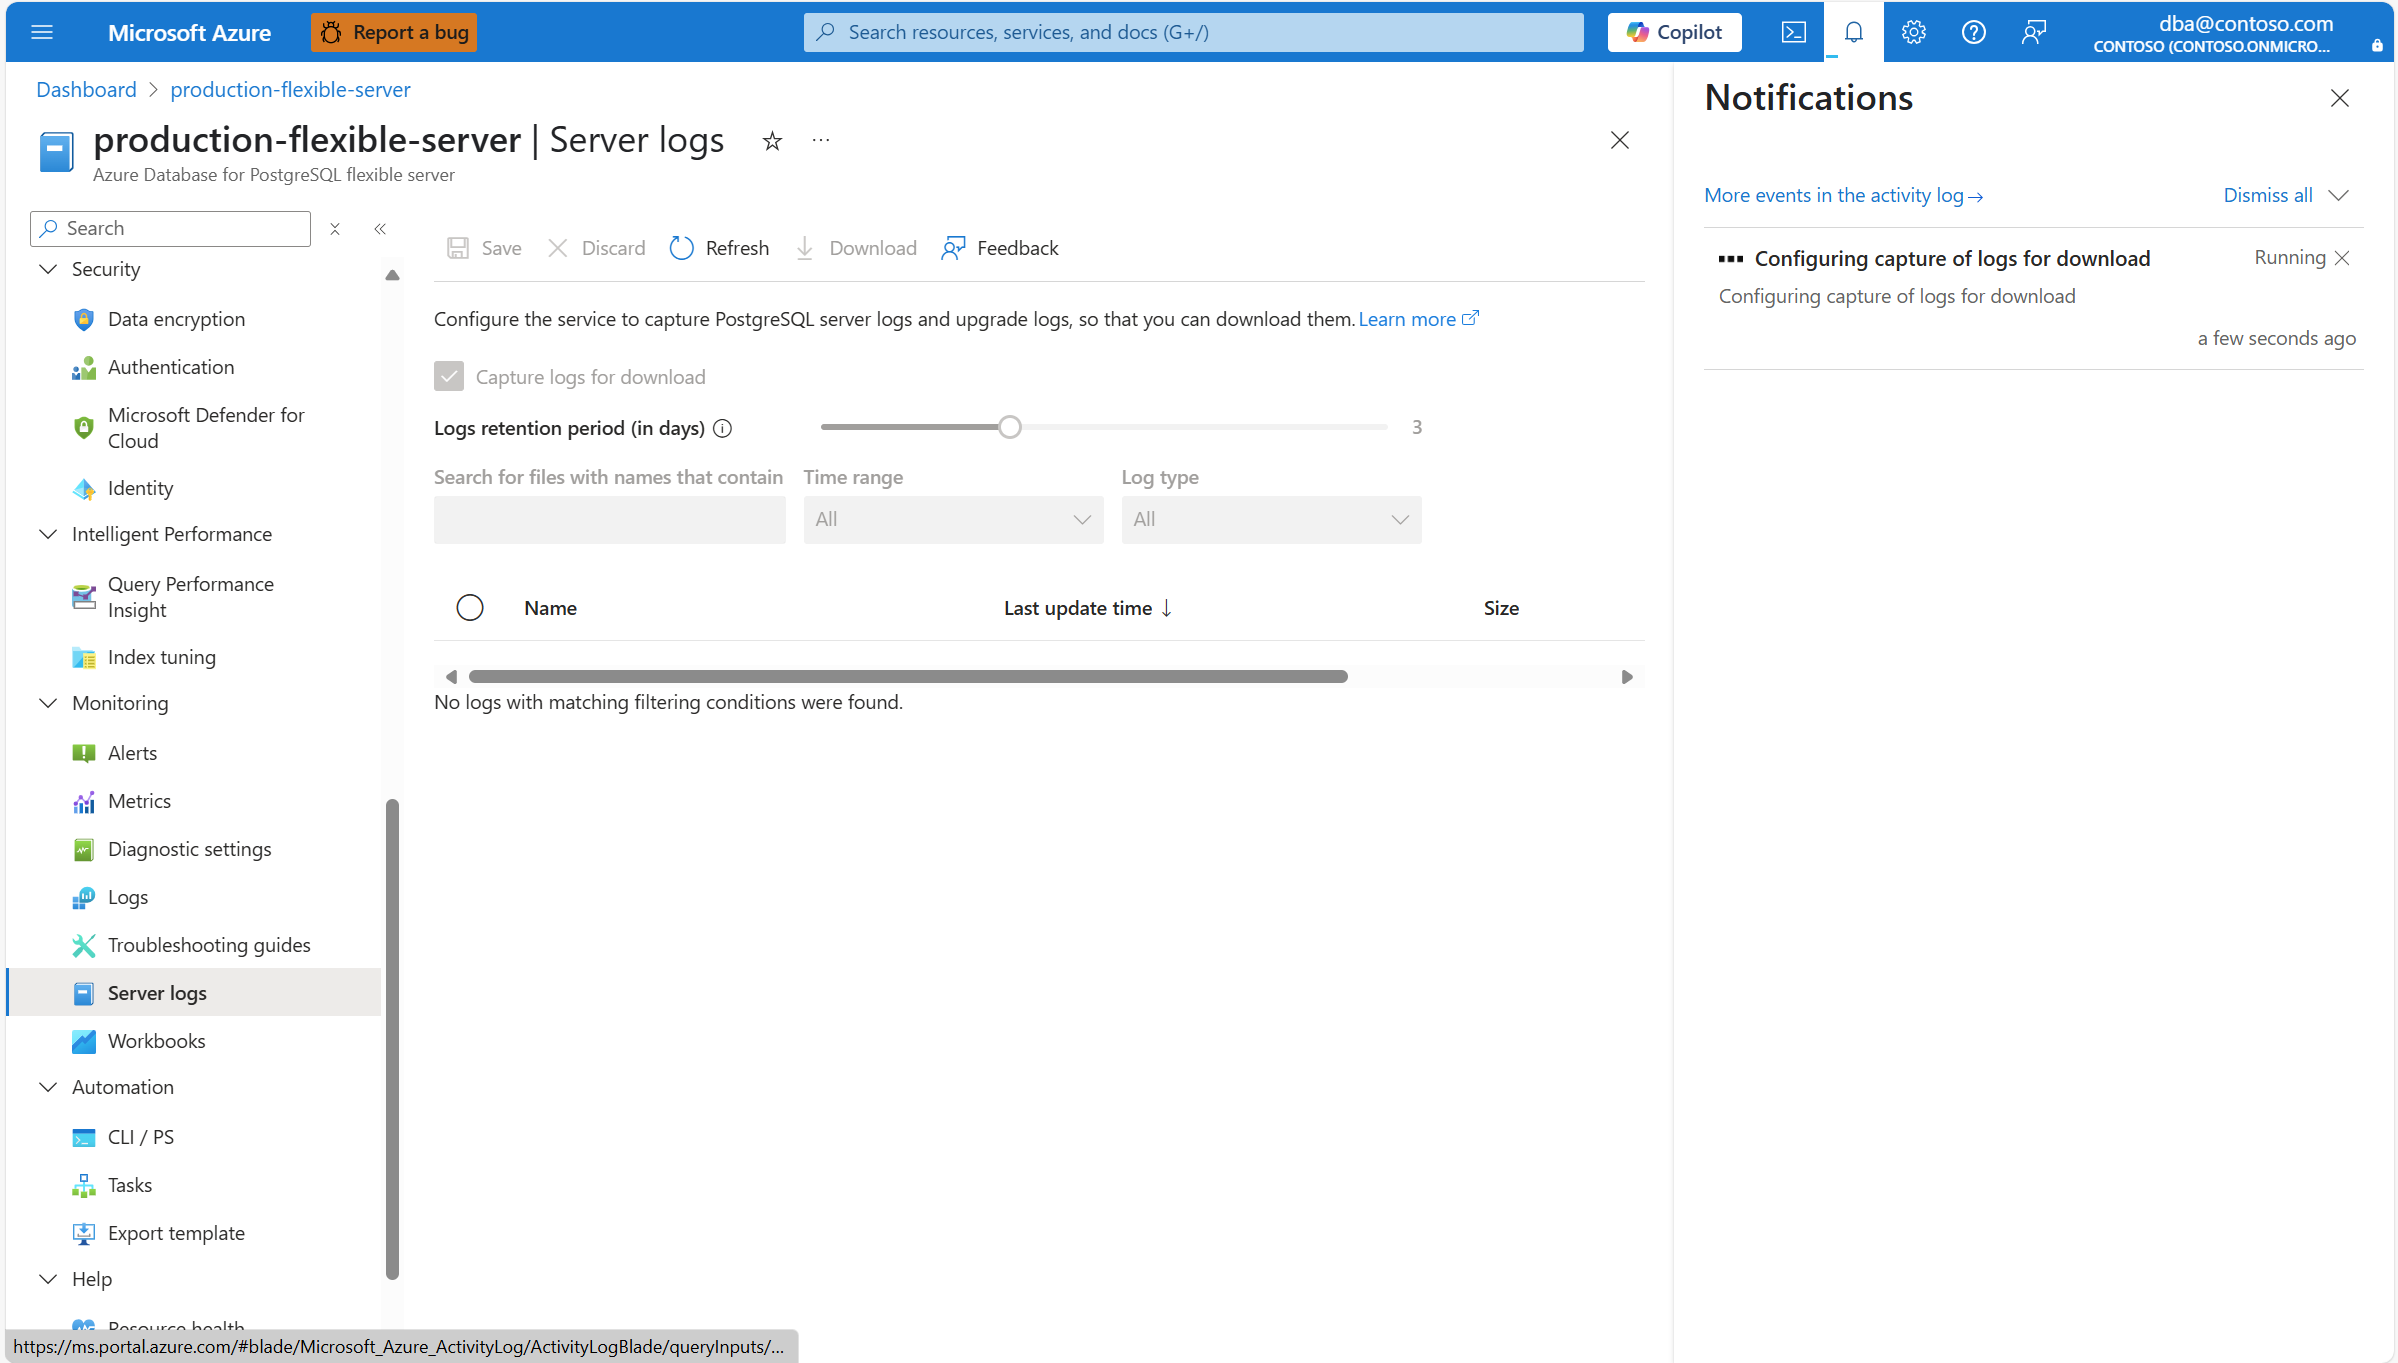Click the Dashboard breadcrumb link
The image size is (2398, 1363).
[x=86, y=90]
